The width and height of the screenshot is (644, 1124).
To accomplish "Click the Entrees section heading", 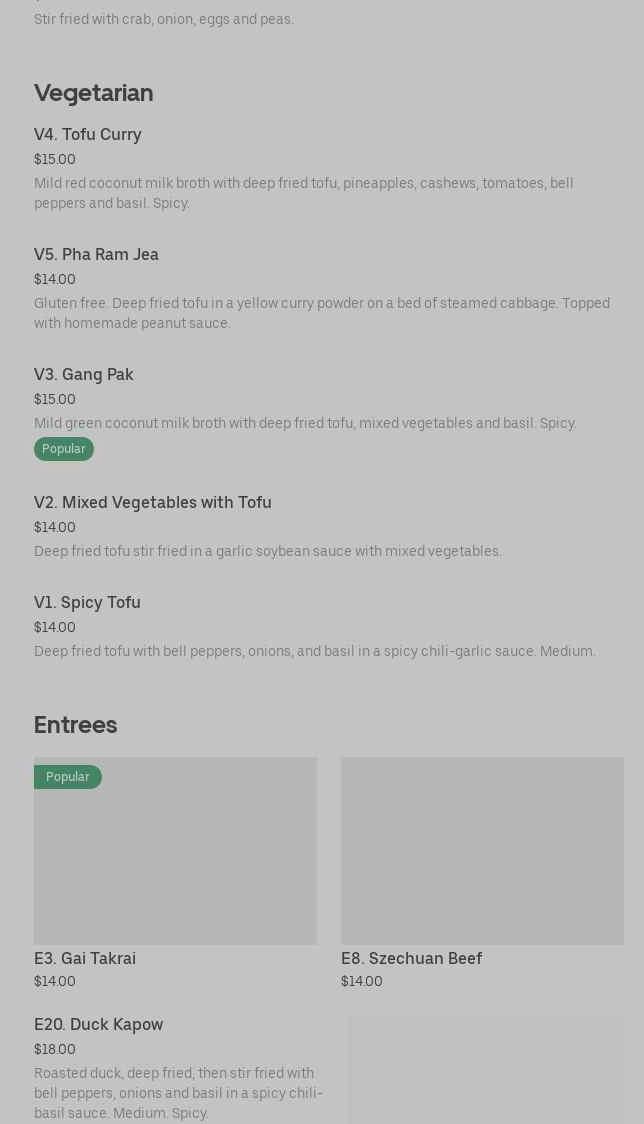I will [x=76, y=725].
